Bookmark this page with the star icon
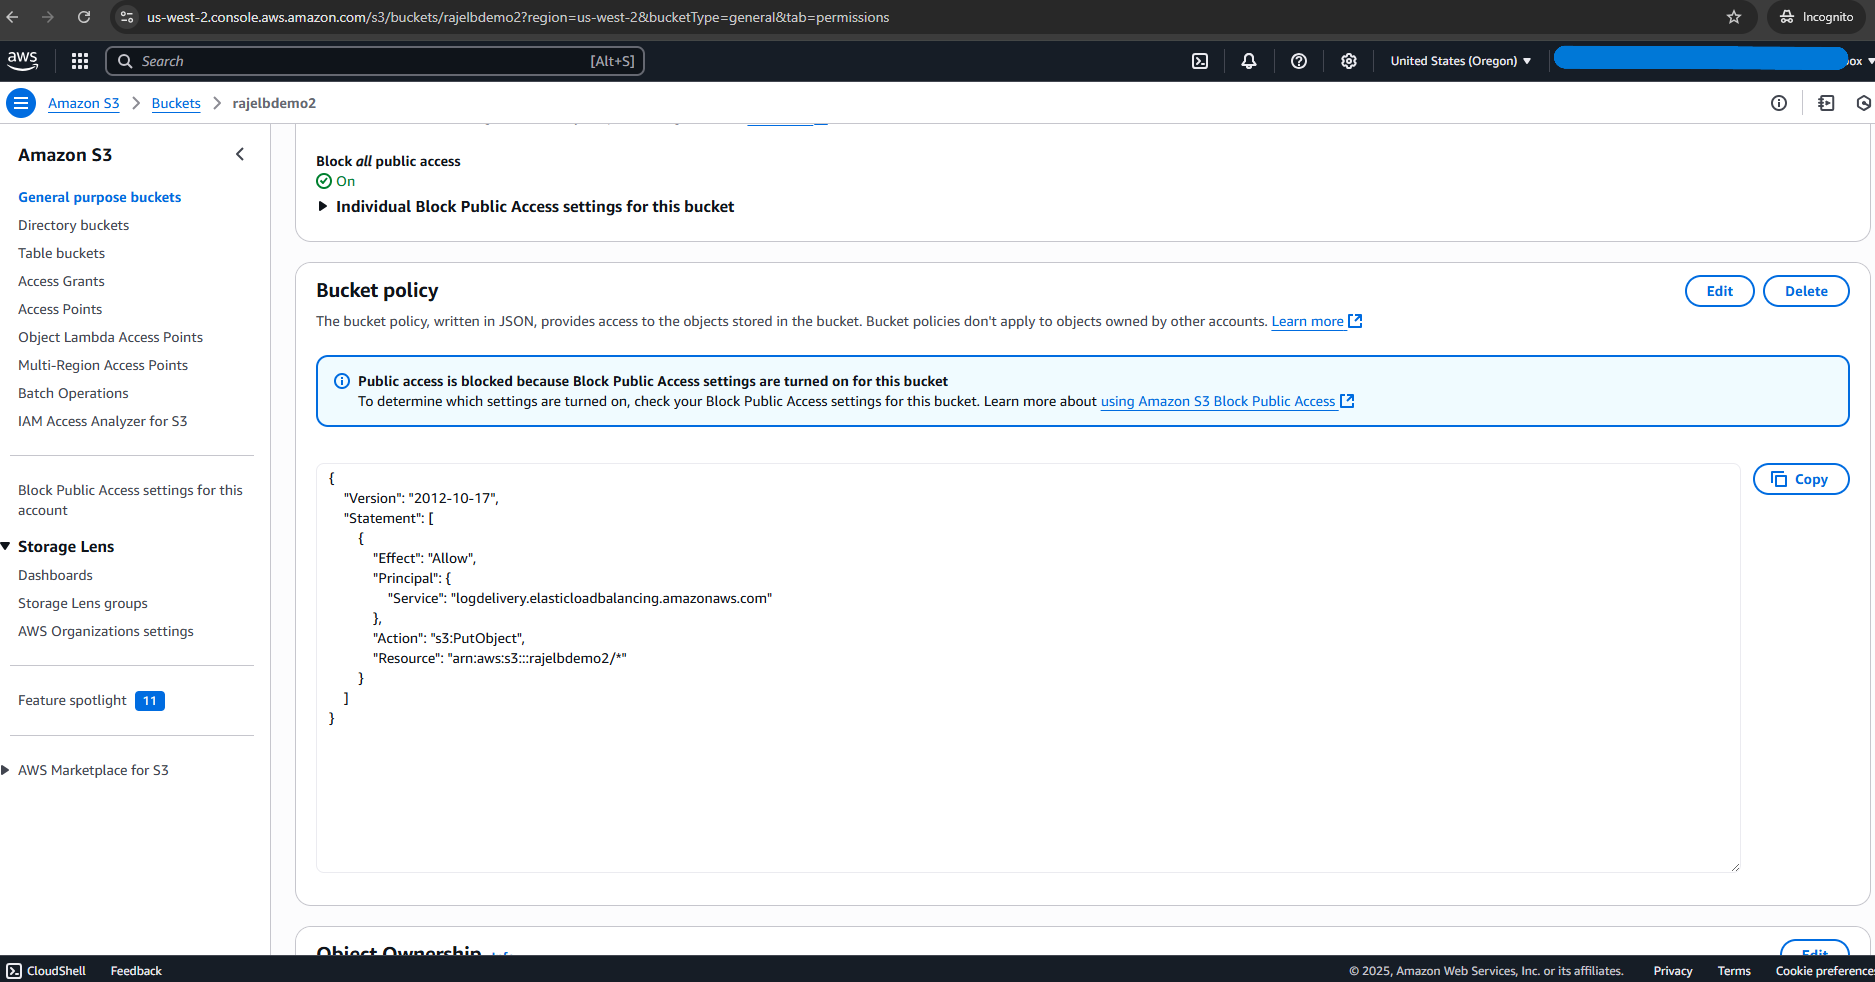The width and height of the screenshot is (1875, 982). pyautogui.click(x=1734, y=17)
